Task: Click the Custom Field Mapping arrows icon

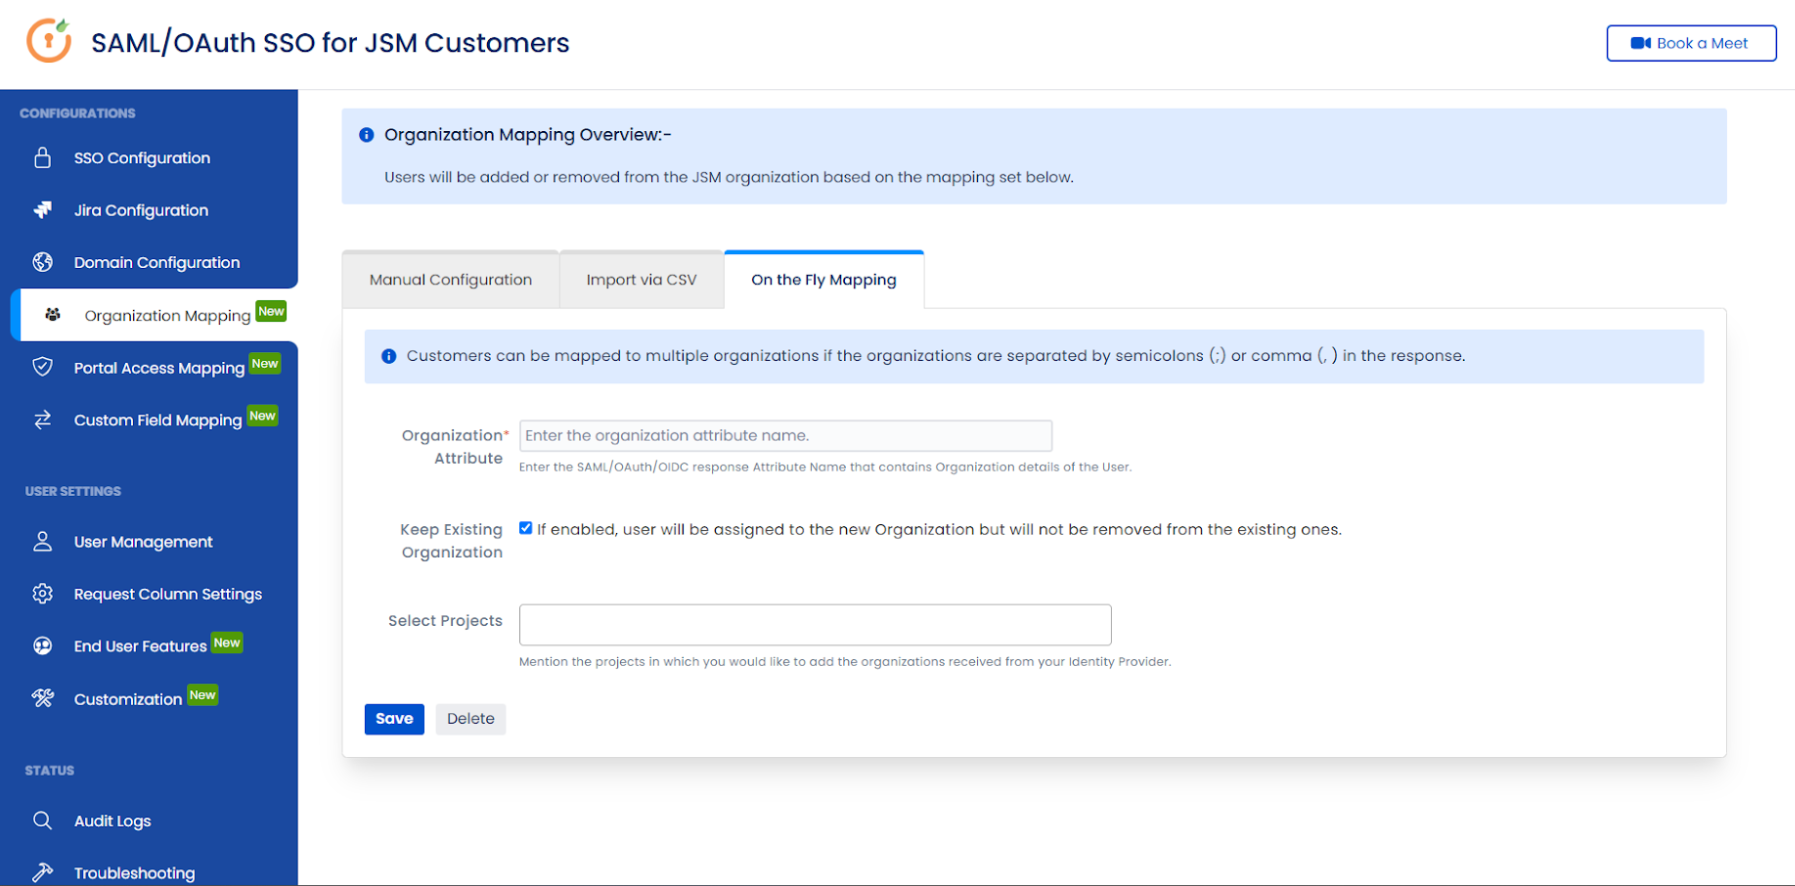Action: [x=42, y=420]
